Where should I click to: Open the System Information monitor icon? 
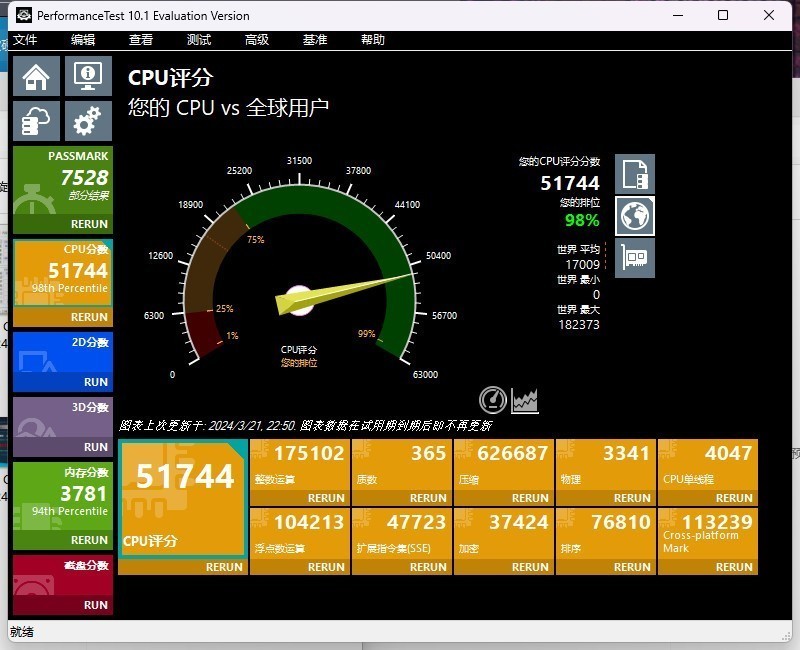point(88,76)
